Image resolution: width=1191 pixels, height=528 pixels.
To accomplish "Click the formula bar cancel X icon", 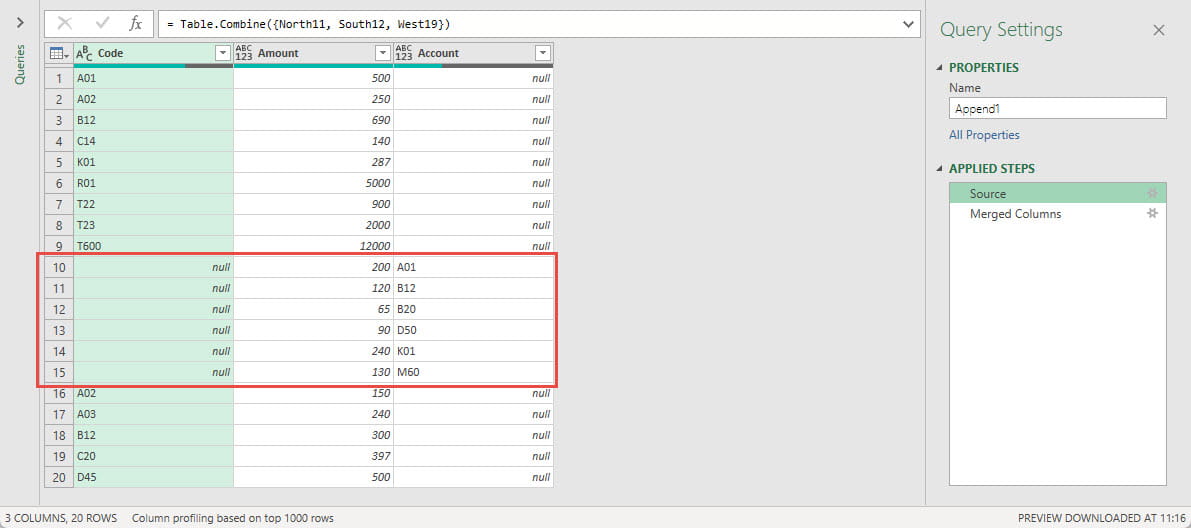I will click(x=65, y=24).
